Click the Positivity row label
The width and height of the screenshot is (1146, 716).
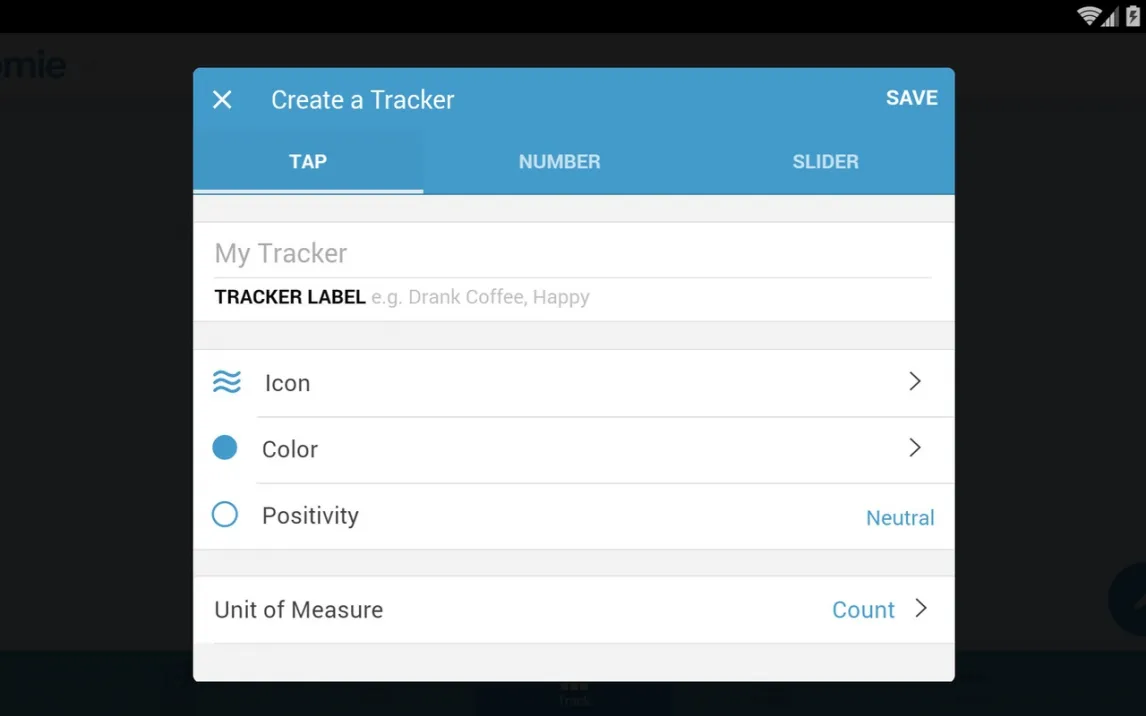click(310, 516)
